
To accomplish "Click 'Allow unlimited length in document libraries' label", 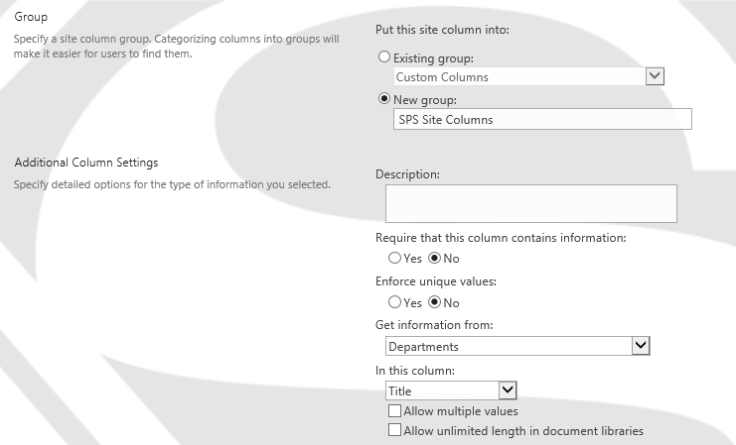I will [523, 430].
